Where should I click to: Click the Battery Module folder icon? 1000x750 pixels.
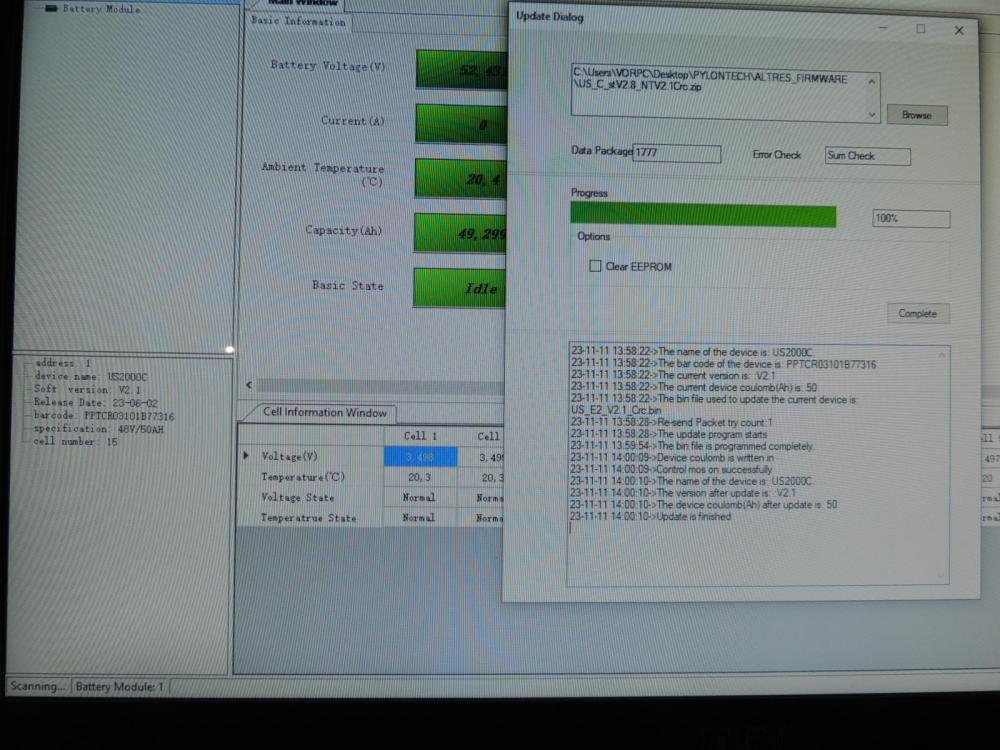tap(52, 8)
